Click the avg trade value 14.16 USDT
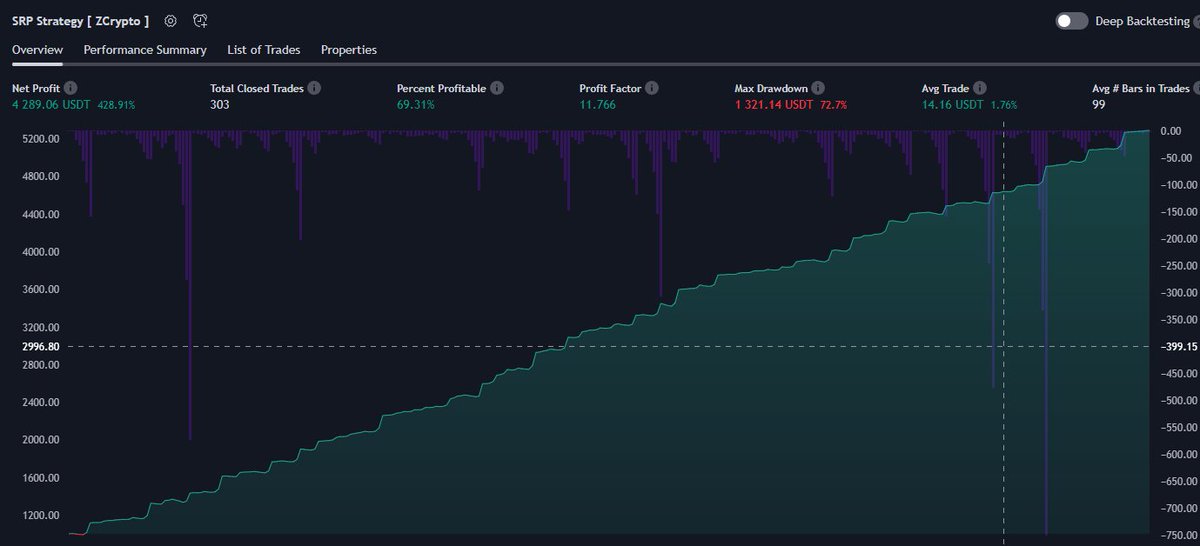Screen dimensions: 1200x546 click(x=952, y=104)
